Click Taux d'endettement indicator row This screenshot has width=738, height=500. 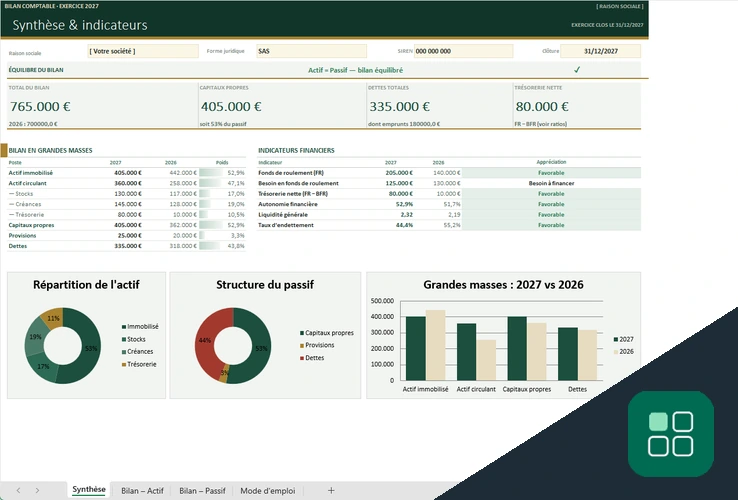286,225
